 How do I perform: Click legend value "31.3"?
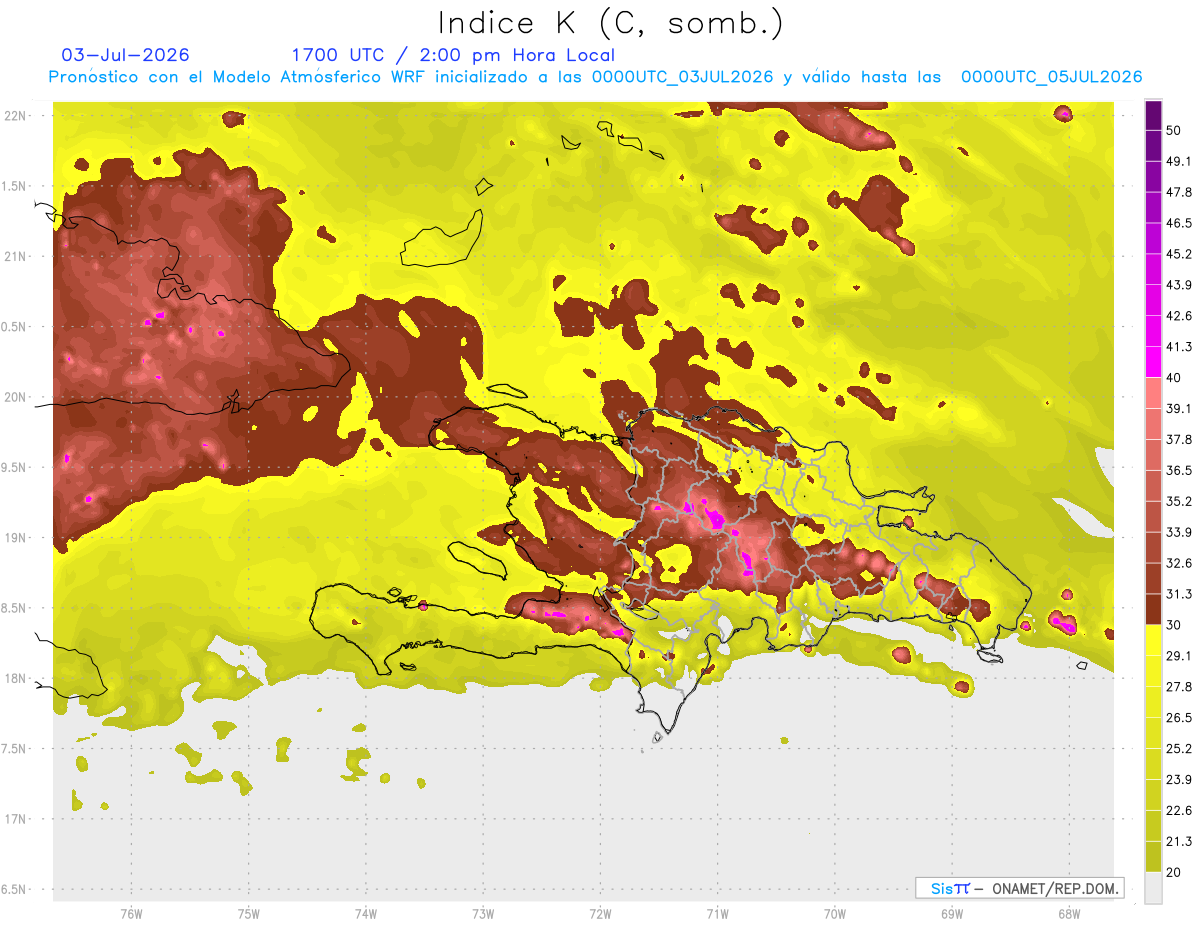point(1178,594)
